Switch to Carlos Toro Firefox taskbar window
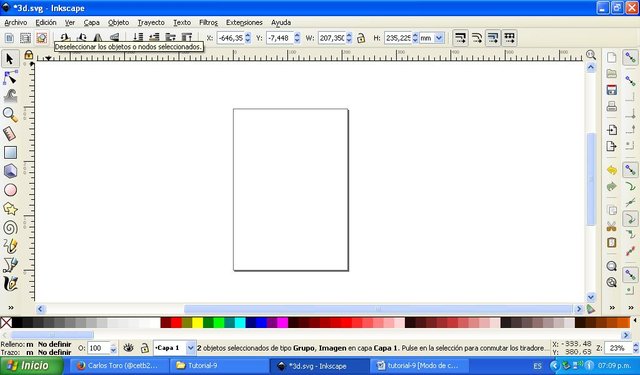Image resolution: width=640 pixels, height=375 pixels. (x=118, y=366)
